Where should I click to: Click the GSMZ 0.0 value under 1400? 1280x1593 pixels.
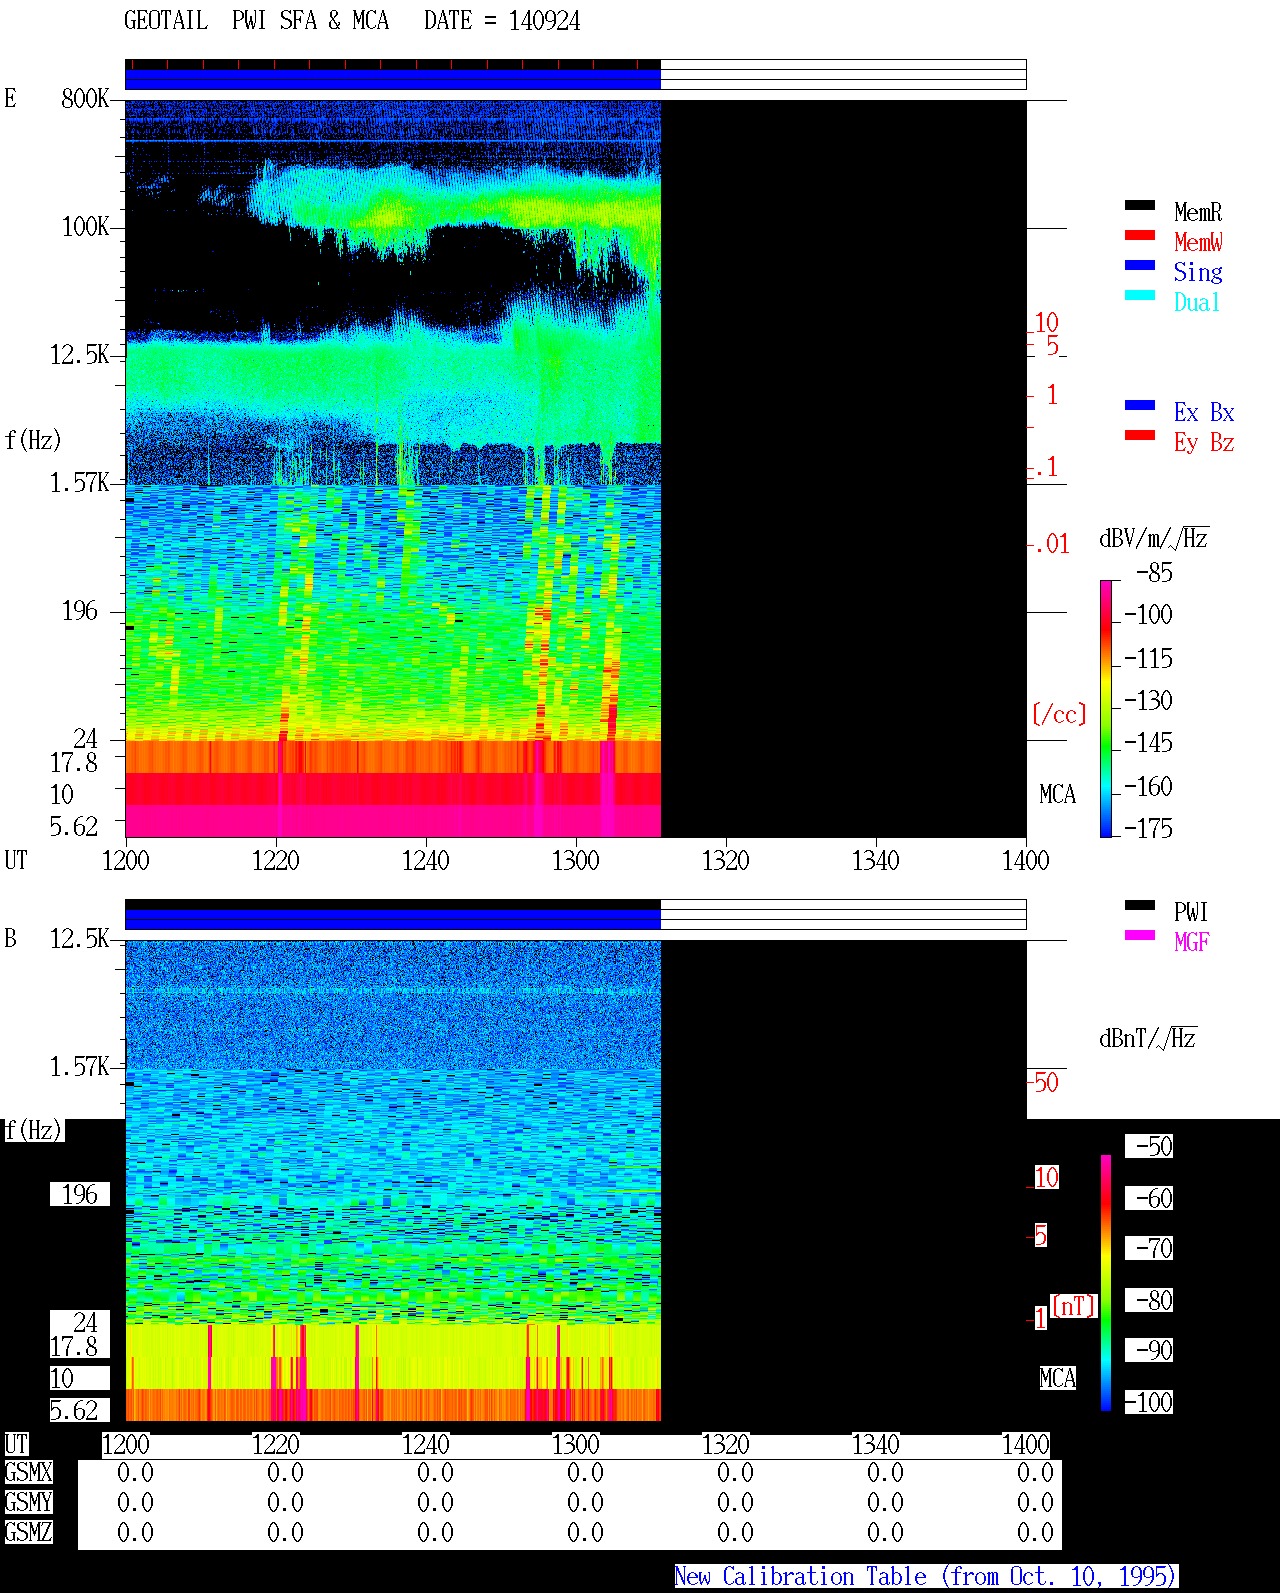click(1035, 1532)
